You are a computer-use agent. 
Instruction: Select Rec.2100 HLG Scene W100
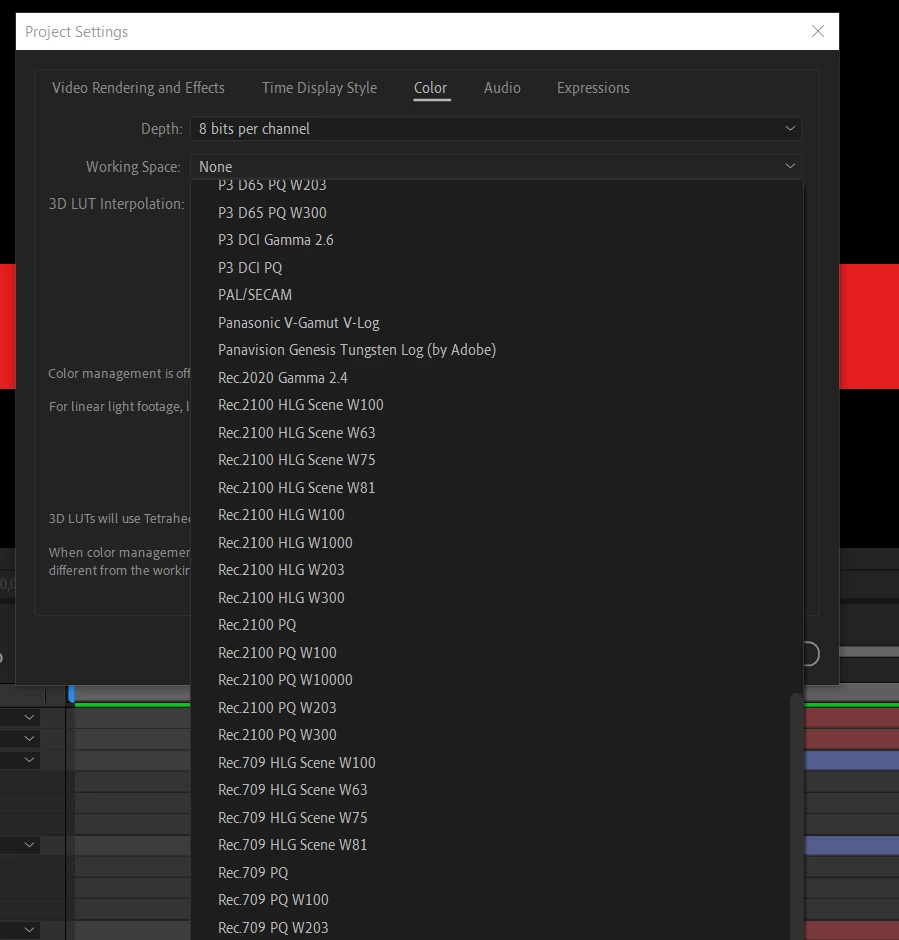[497, 405]
